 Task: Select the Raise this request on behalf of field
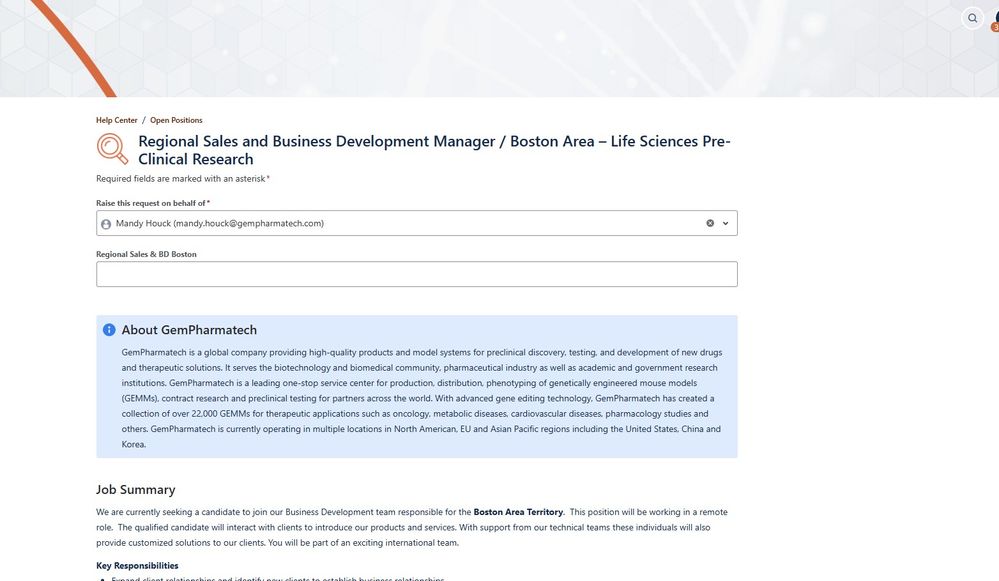pyautogui.click(x=417, y=223)
